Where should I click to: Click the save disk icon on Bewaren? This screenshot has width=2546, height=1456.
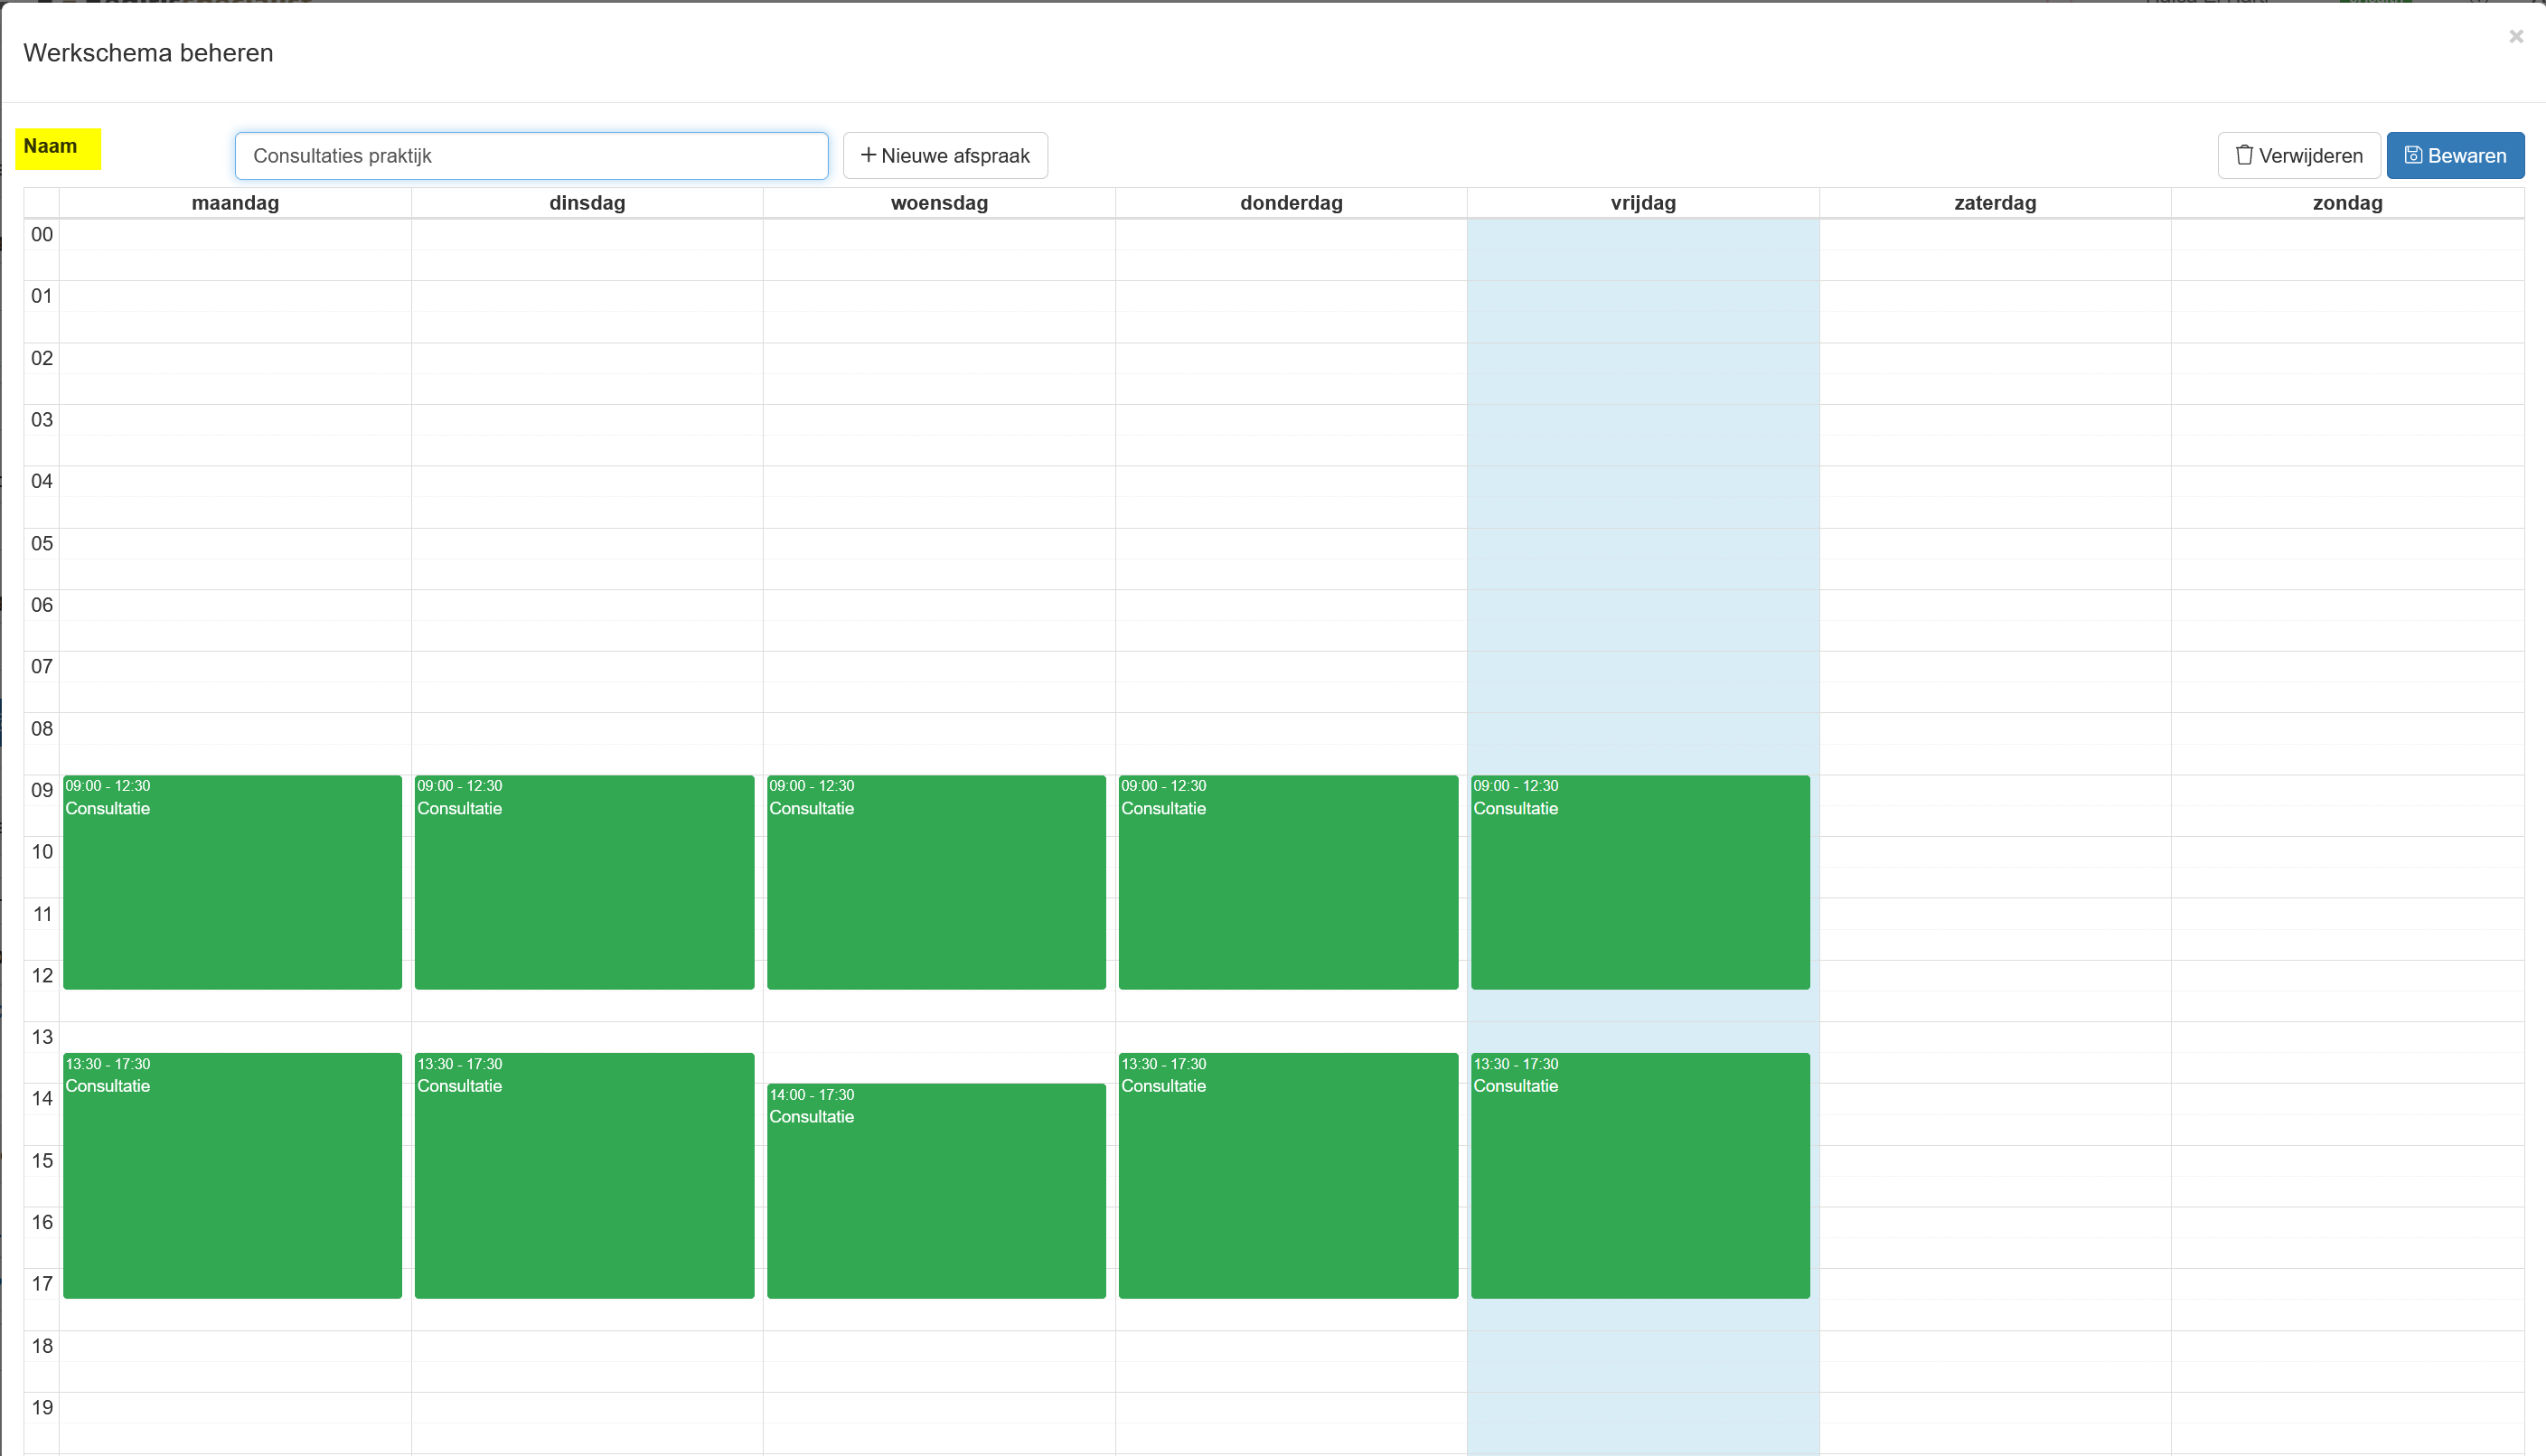coord(2413,155)
